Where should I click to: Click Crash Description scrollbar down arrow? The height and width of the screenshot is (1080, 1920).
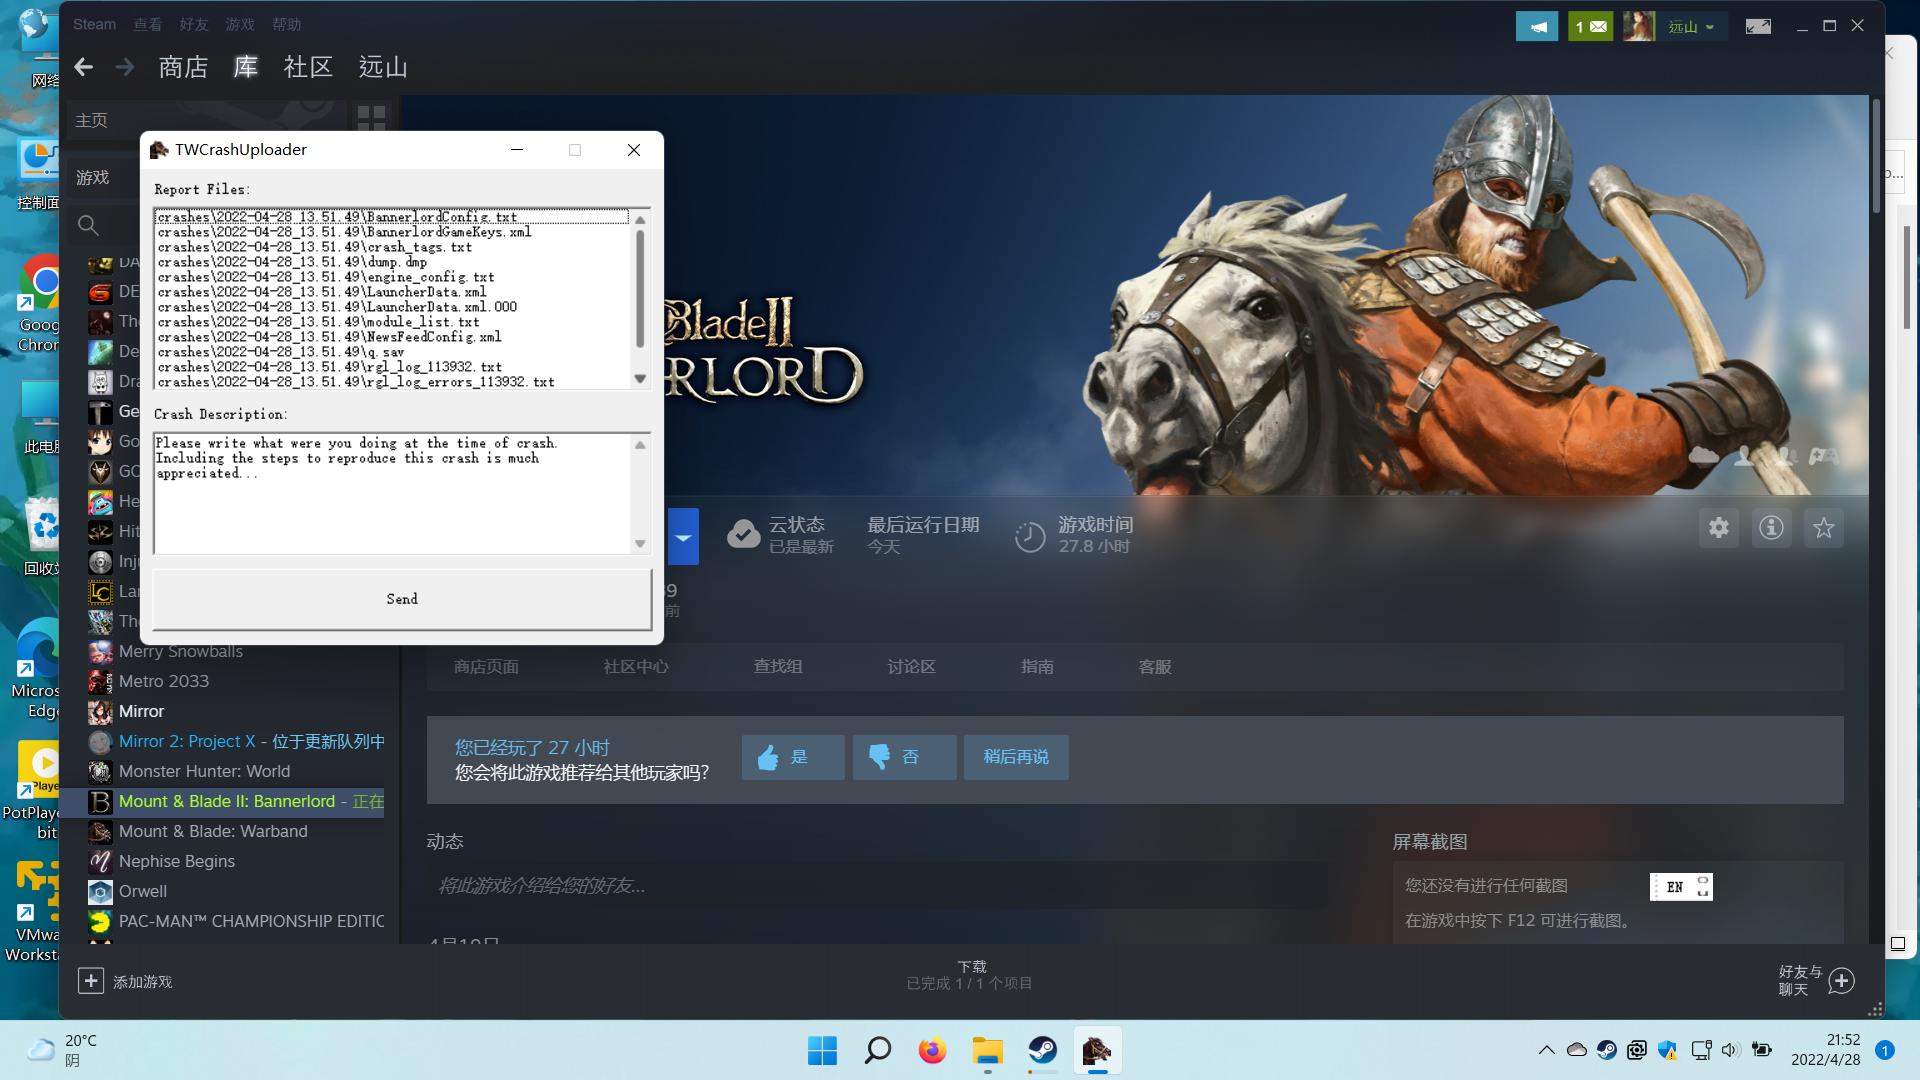[x=640, y=544]
